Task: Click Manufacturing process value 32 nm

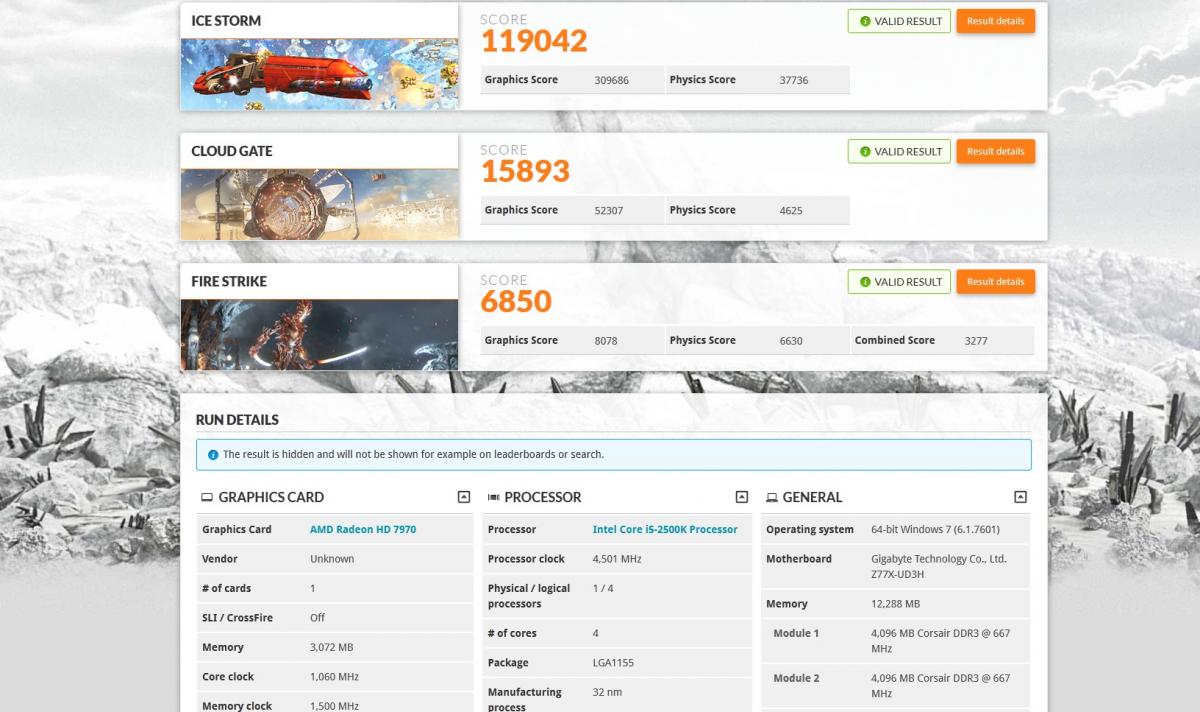Action: click(607, 692)
